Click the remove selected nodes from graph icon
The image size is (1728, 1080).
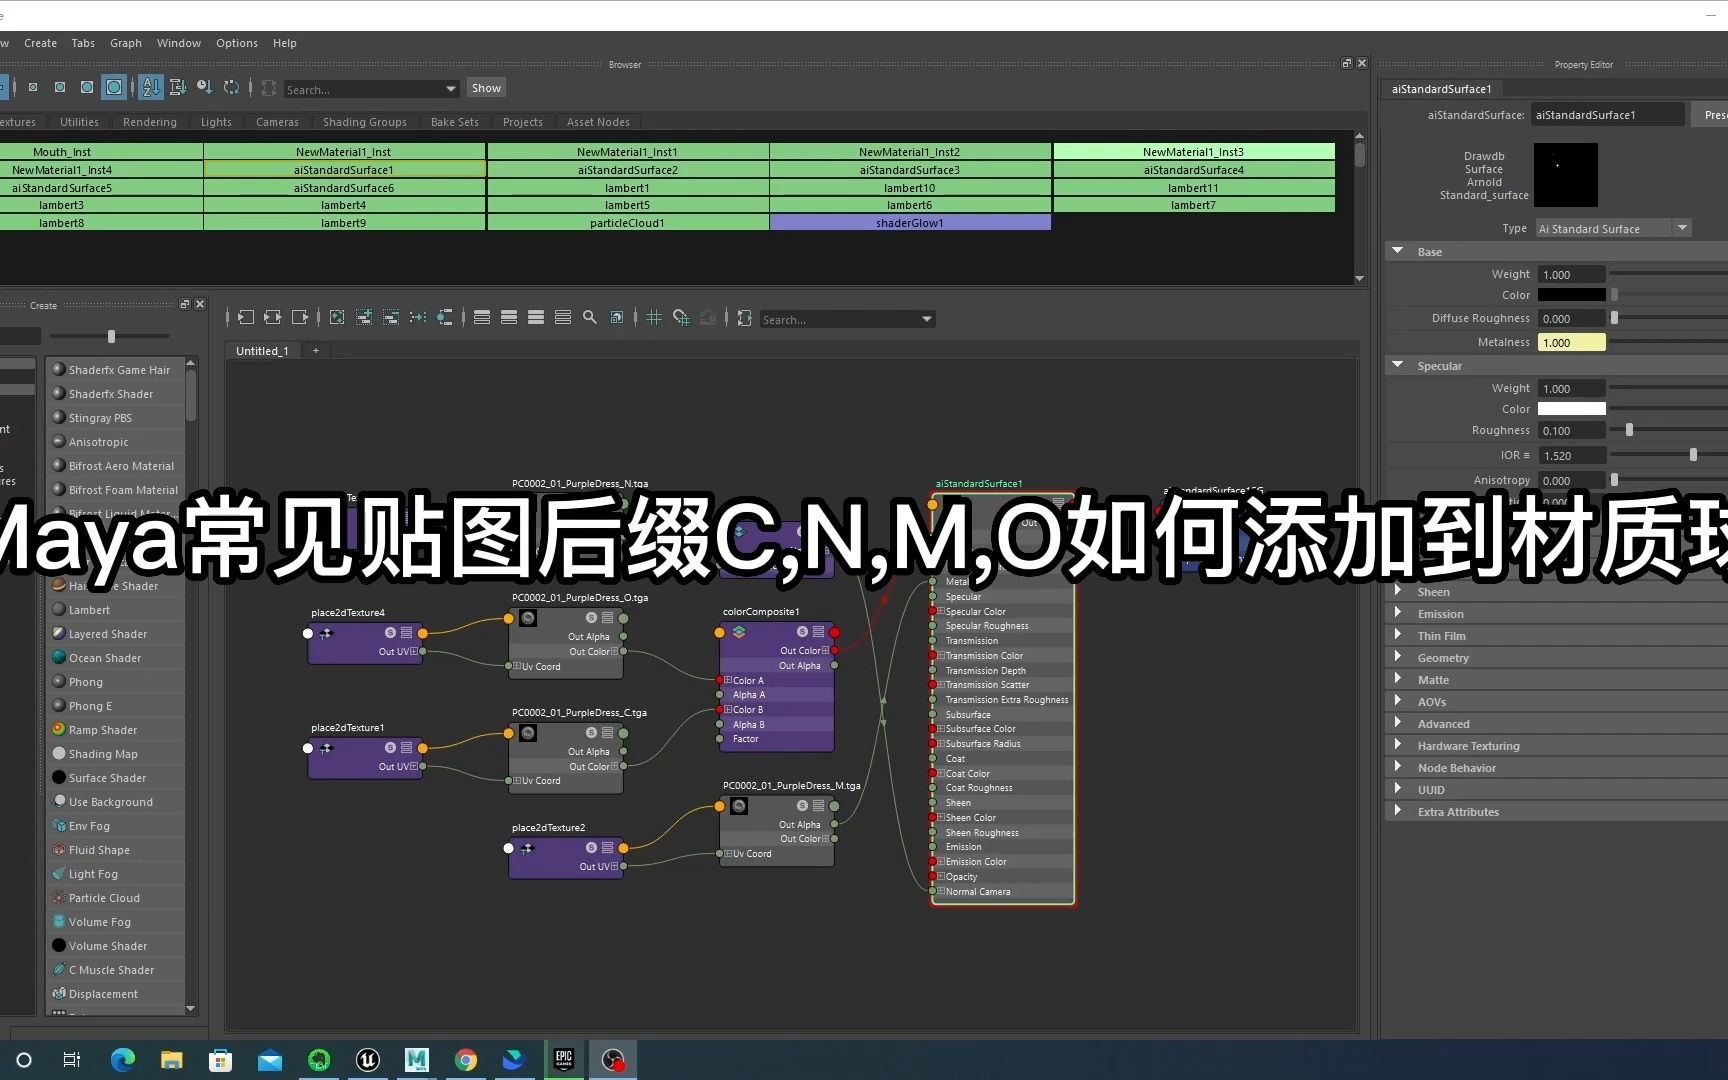click(391, 317)
